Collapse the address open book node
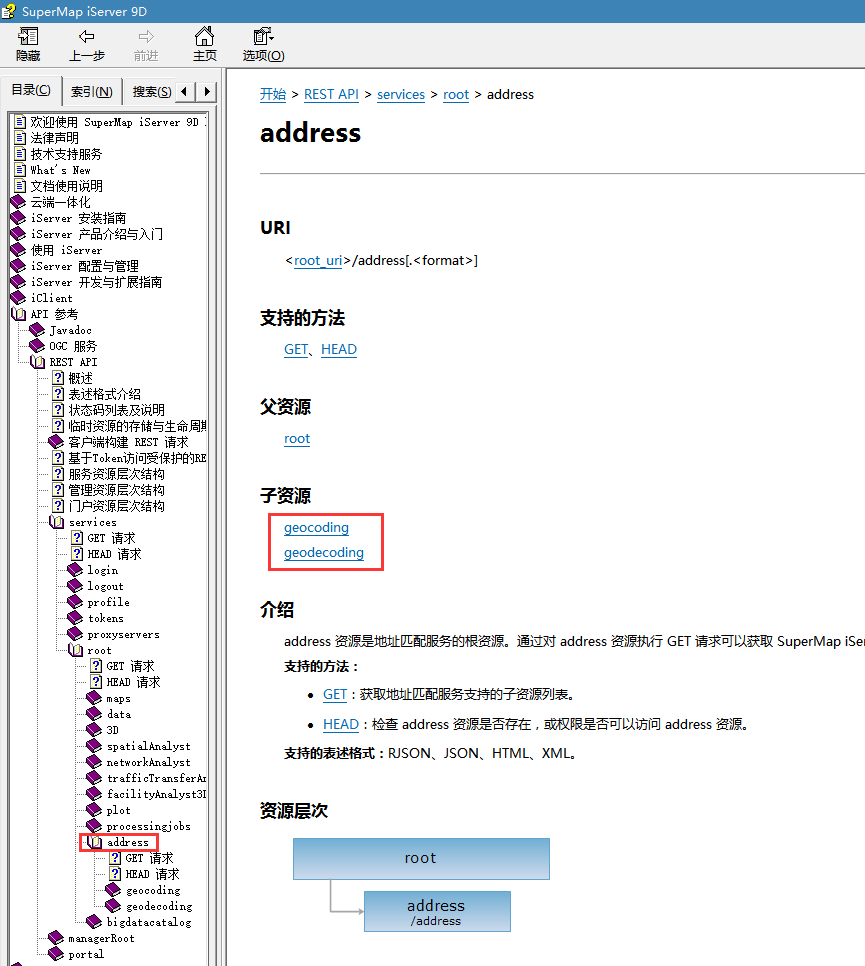 point(94,842)
